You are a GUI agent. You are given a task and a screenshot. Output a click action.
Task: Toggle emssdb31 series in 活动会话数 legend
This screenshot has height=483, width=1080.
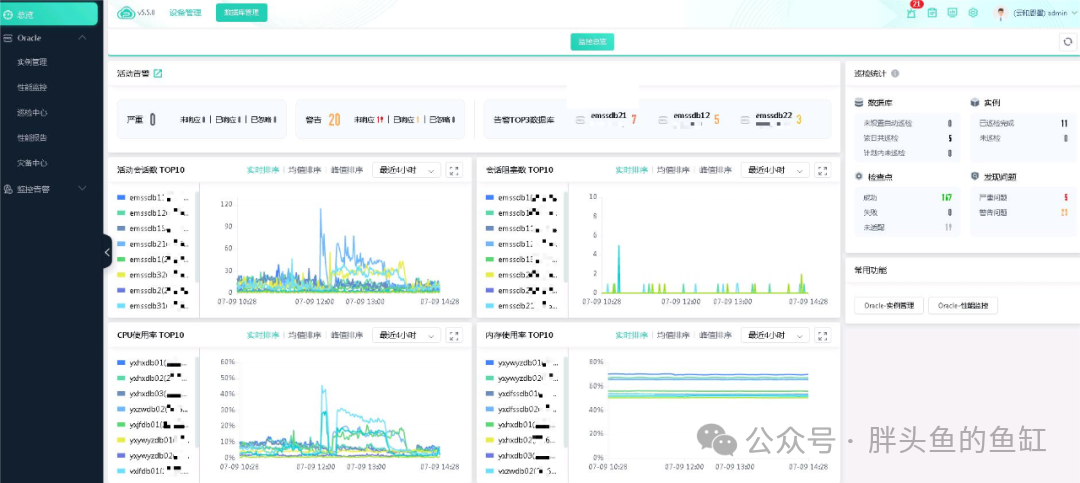(152, 305)
